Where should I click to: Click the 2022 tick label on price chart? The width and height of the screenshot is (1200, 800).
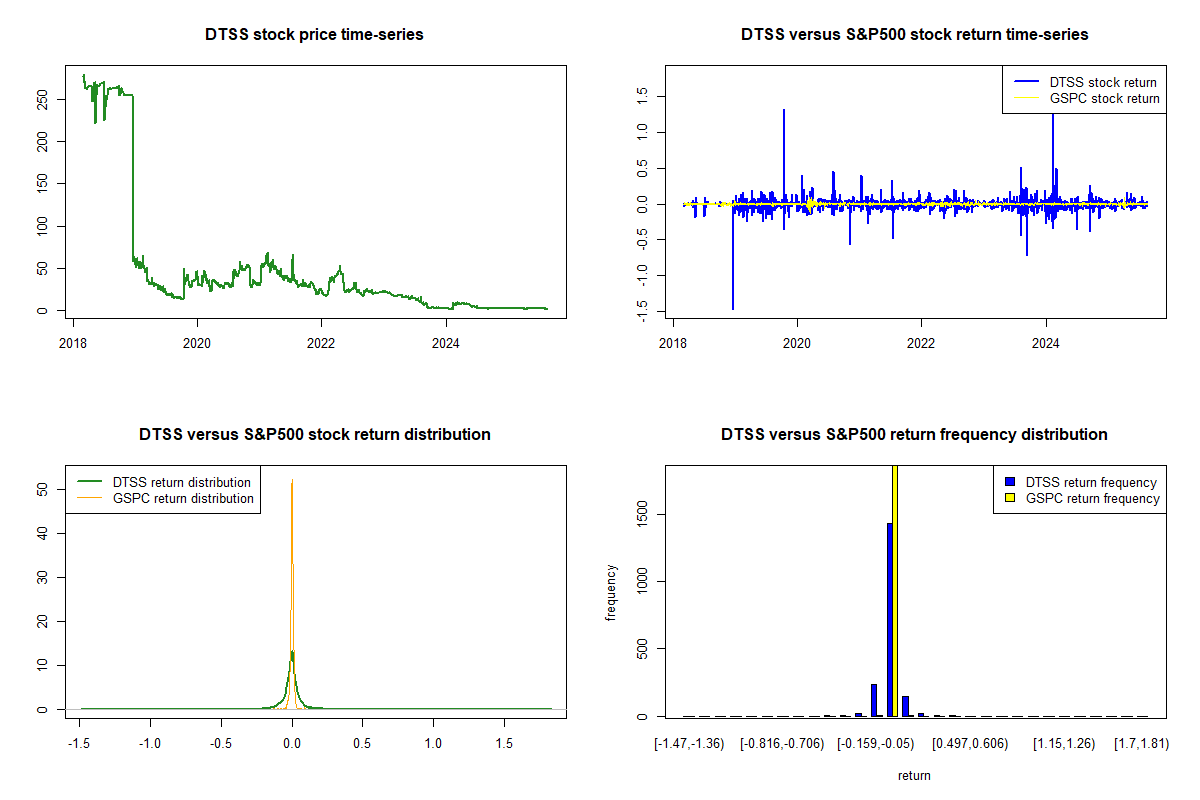pos(321,331)
